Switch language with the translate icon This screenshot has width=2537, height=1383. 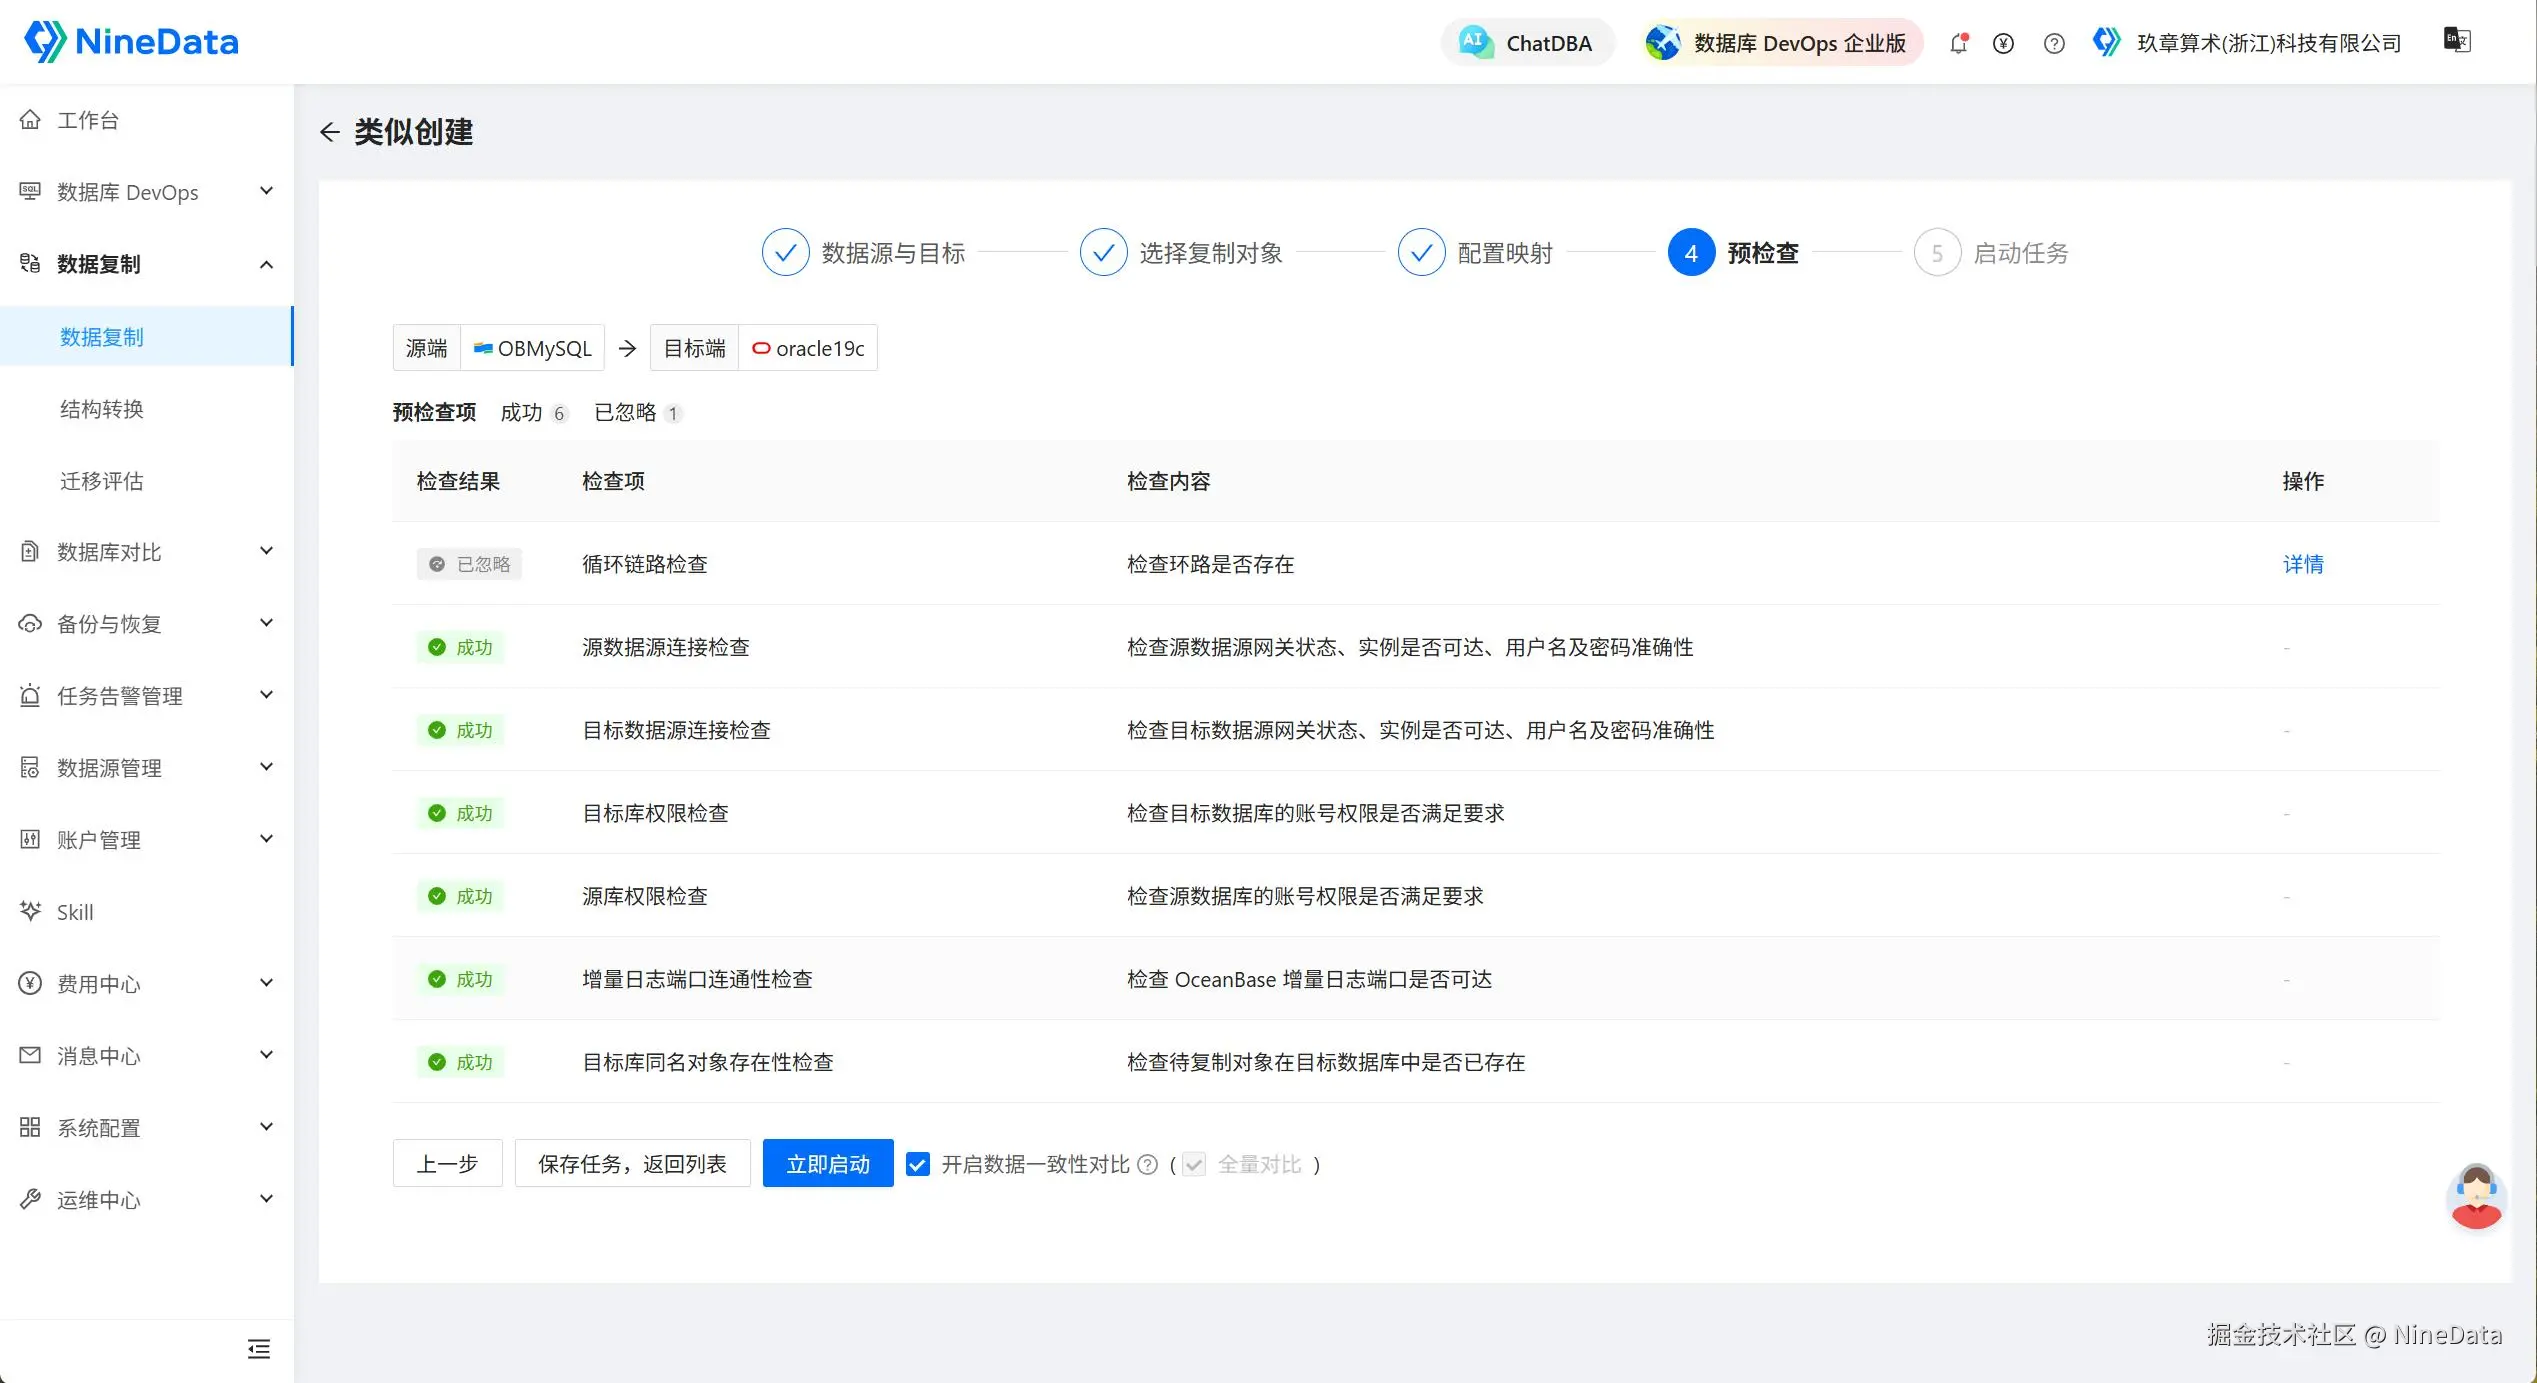coord(2457,40)
